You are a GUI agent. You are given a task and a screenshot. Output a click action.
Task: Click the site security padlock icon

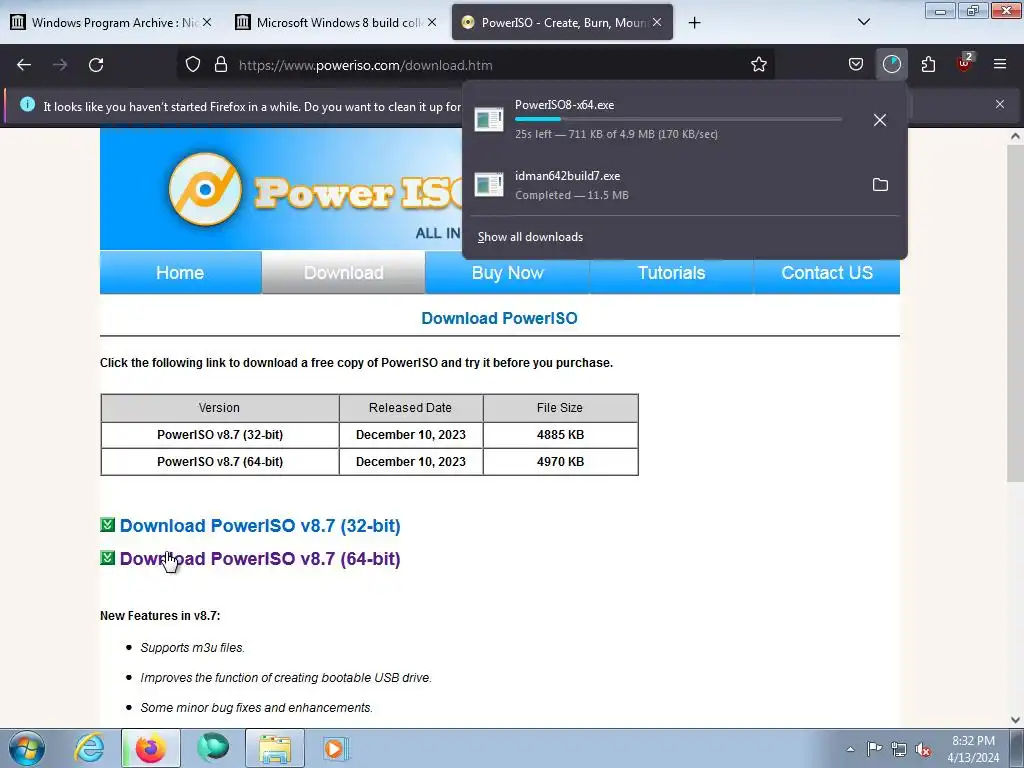pos(221,65)
